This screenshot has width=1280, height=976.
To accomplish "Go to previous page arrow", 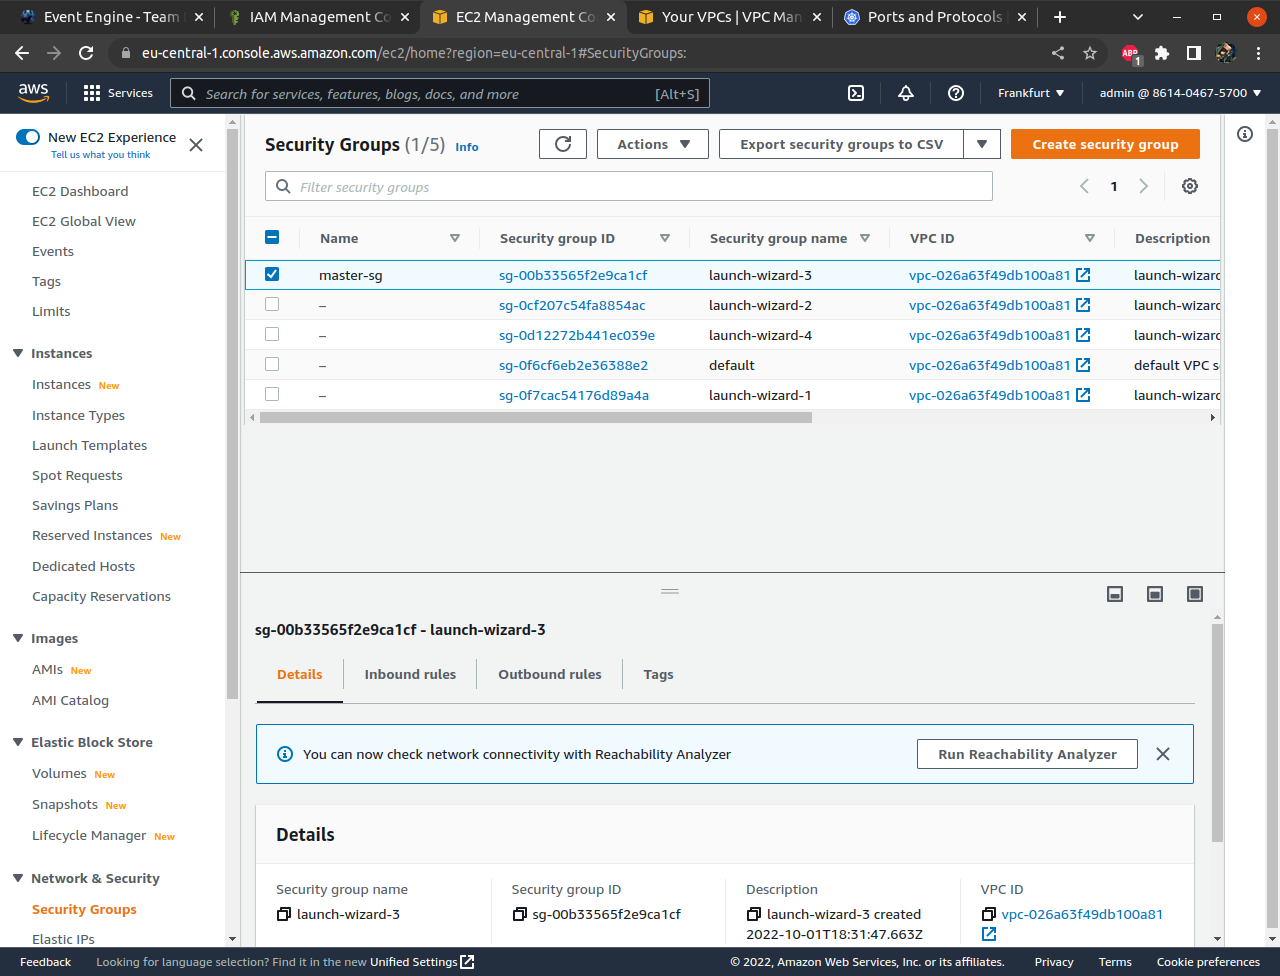I will (1084, 186).
